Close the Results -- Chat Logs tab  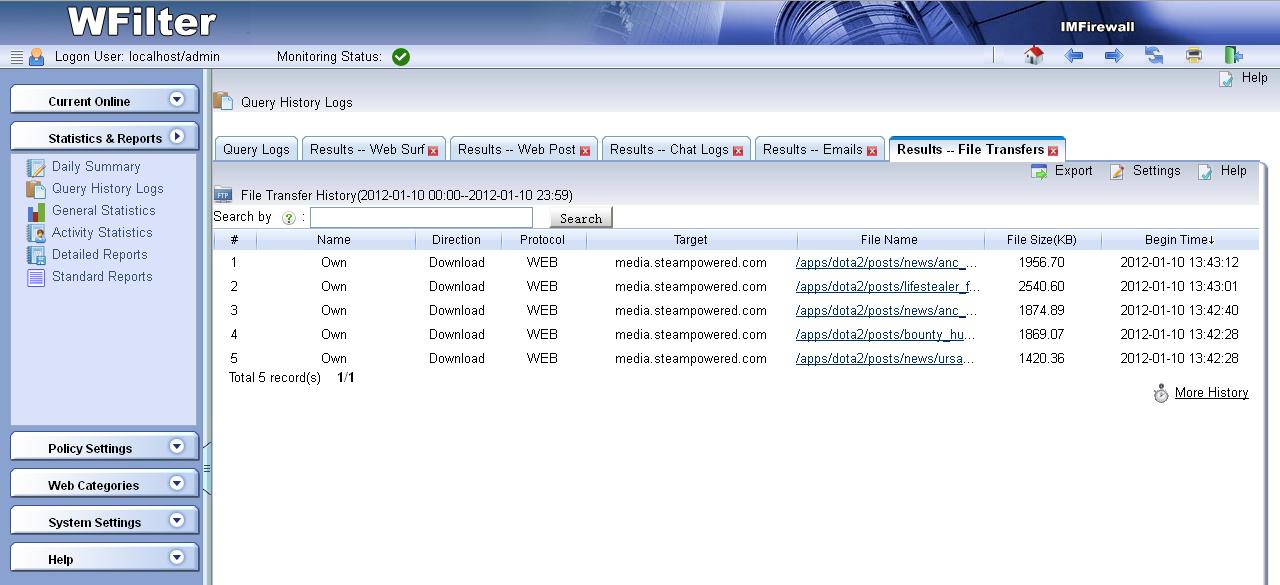(x=738, y=151)
